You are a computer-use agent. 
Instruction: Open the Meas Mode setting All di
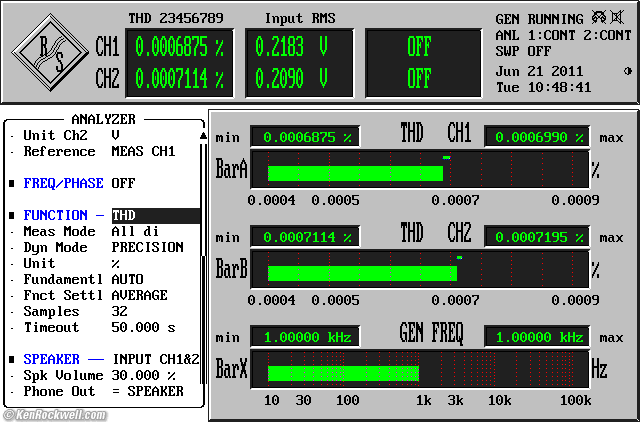tap(135, 231)
